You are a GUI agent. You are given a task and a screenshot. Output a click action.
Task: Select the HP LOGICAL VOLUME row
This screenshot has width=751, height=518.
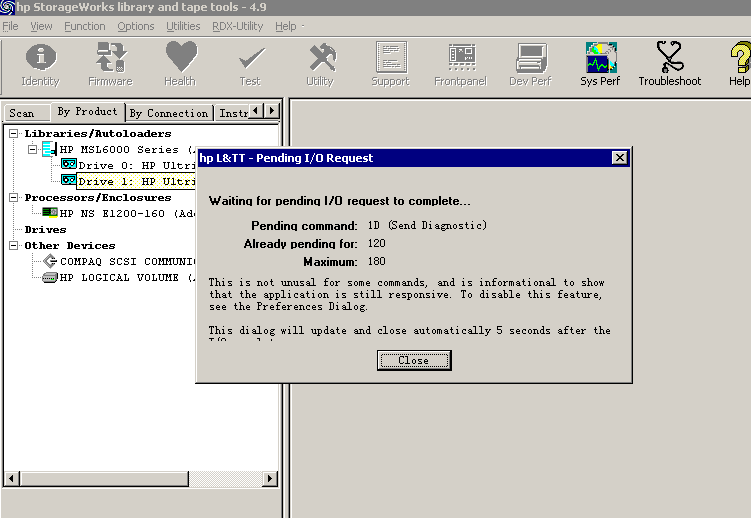point(127,277)
